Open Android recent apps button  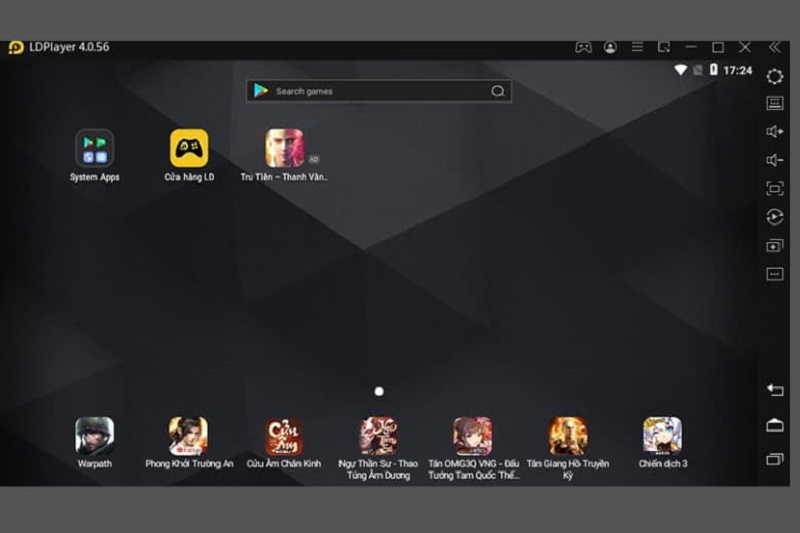pyautogui.click(x=774, y=459)
